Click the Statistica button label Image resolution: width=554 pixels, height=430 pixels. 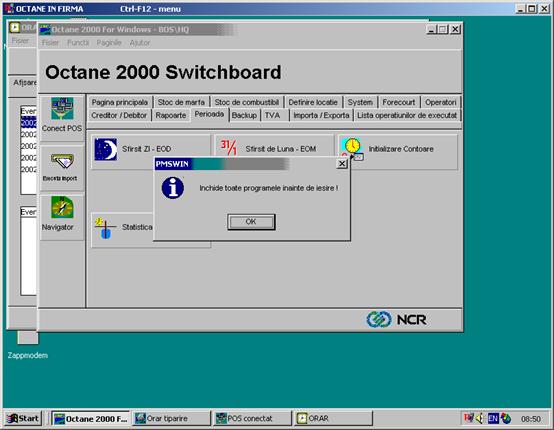137,227
